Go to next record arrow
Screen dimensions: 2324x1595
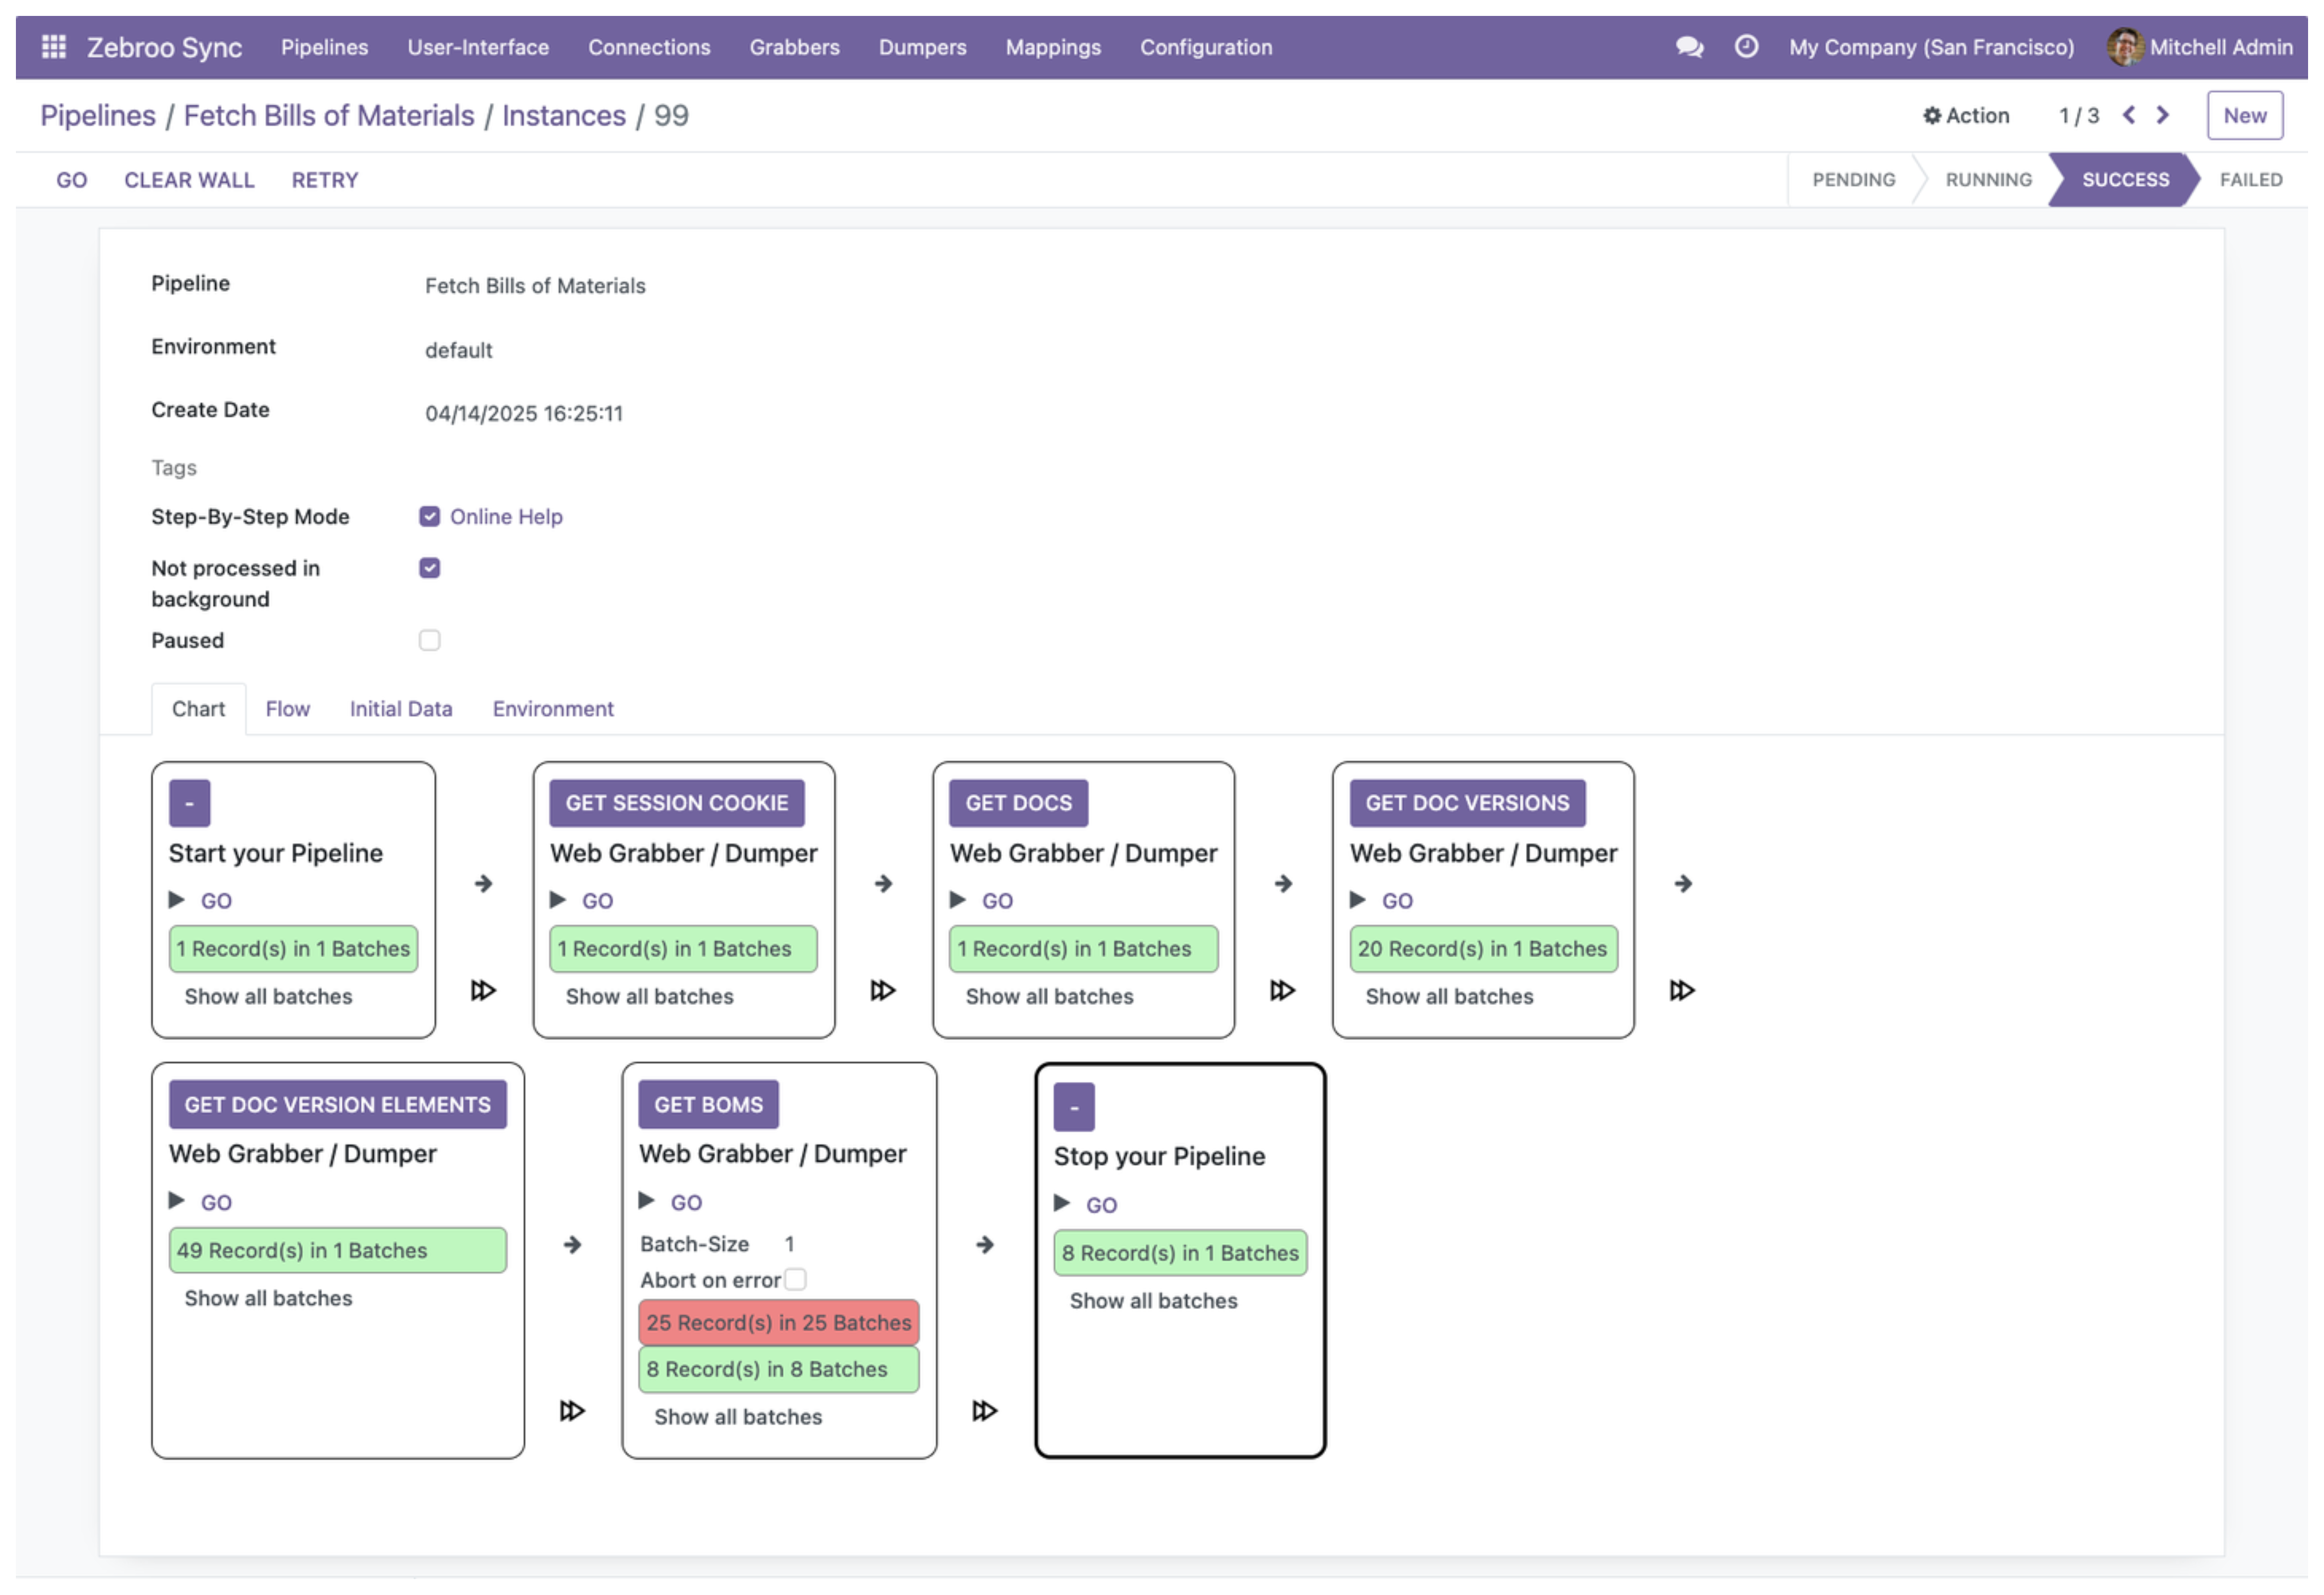2163,115
